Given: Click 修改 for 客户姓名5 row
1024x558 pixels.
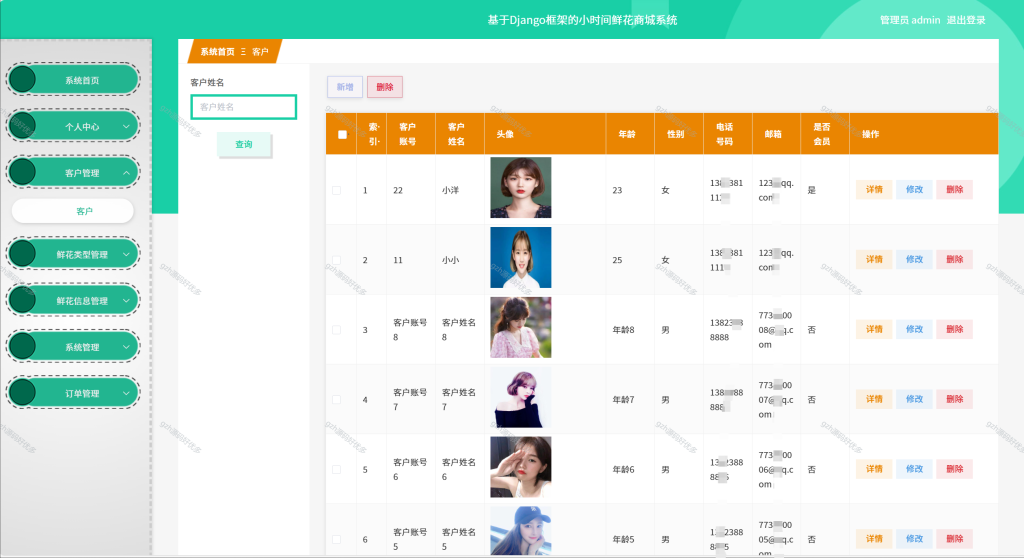Looking at the screenshot, I should (914, 539).
